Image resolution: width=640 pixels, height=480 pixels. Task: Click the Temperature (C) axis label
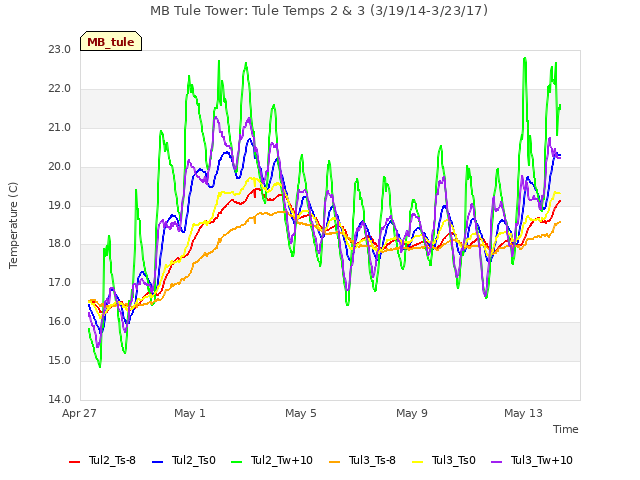pos(13,225)
